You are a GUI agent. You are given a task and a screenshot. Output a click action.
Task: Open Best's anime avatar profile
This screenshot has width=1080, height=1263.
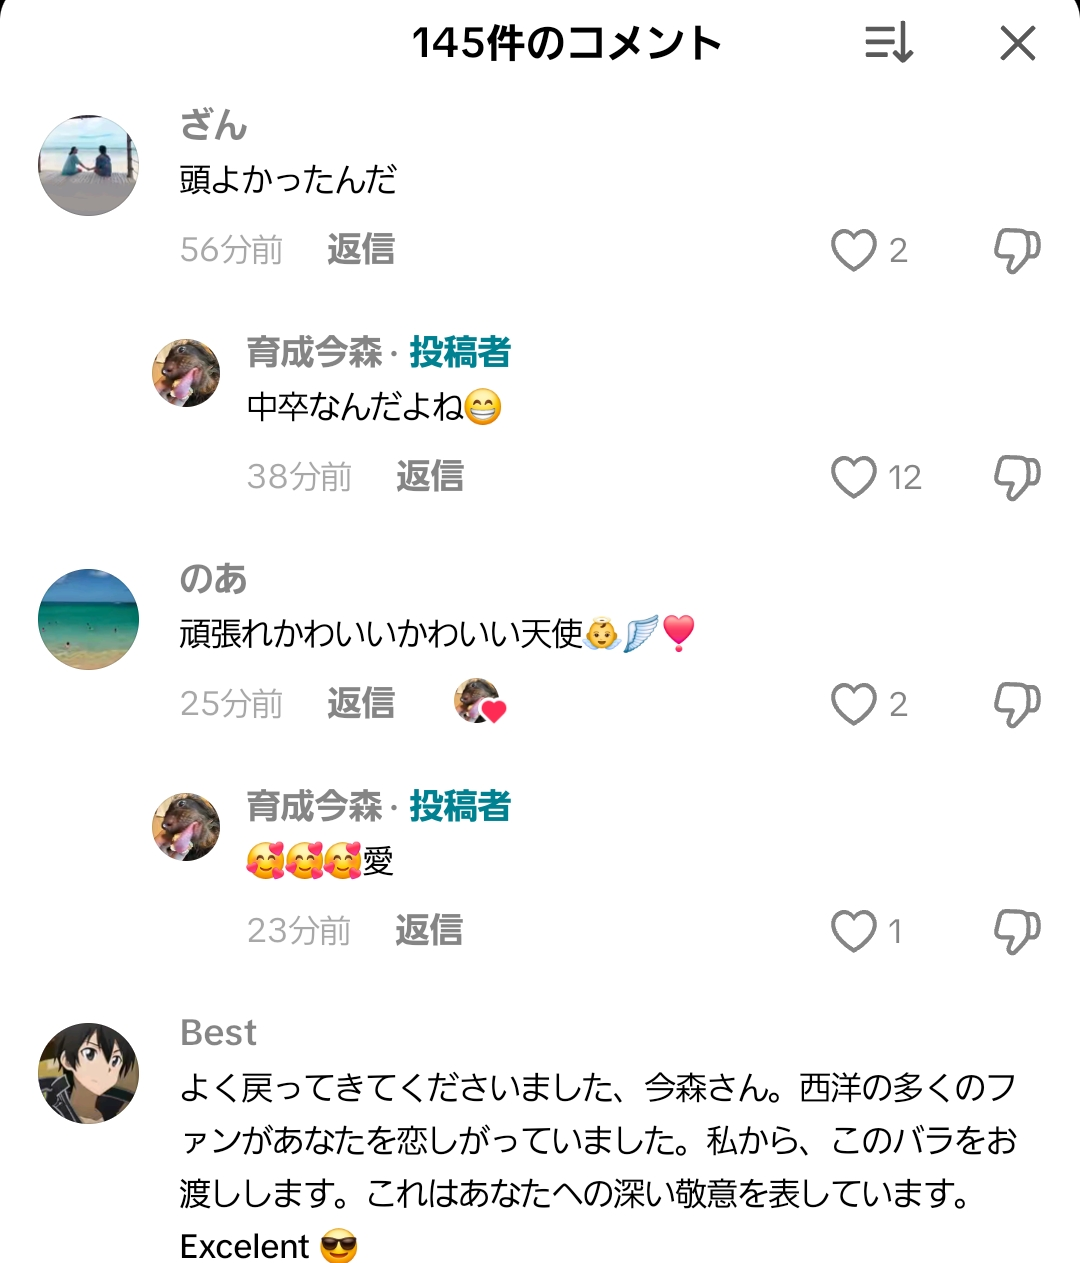pos(88,1073)
